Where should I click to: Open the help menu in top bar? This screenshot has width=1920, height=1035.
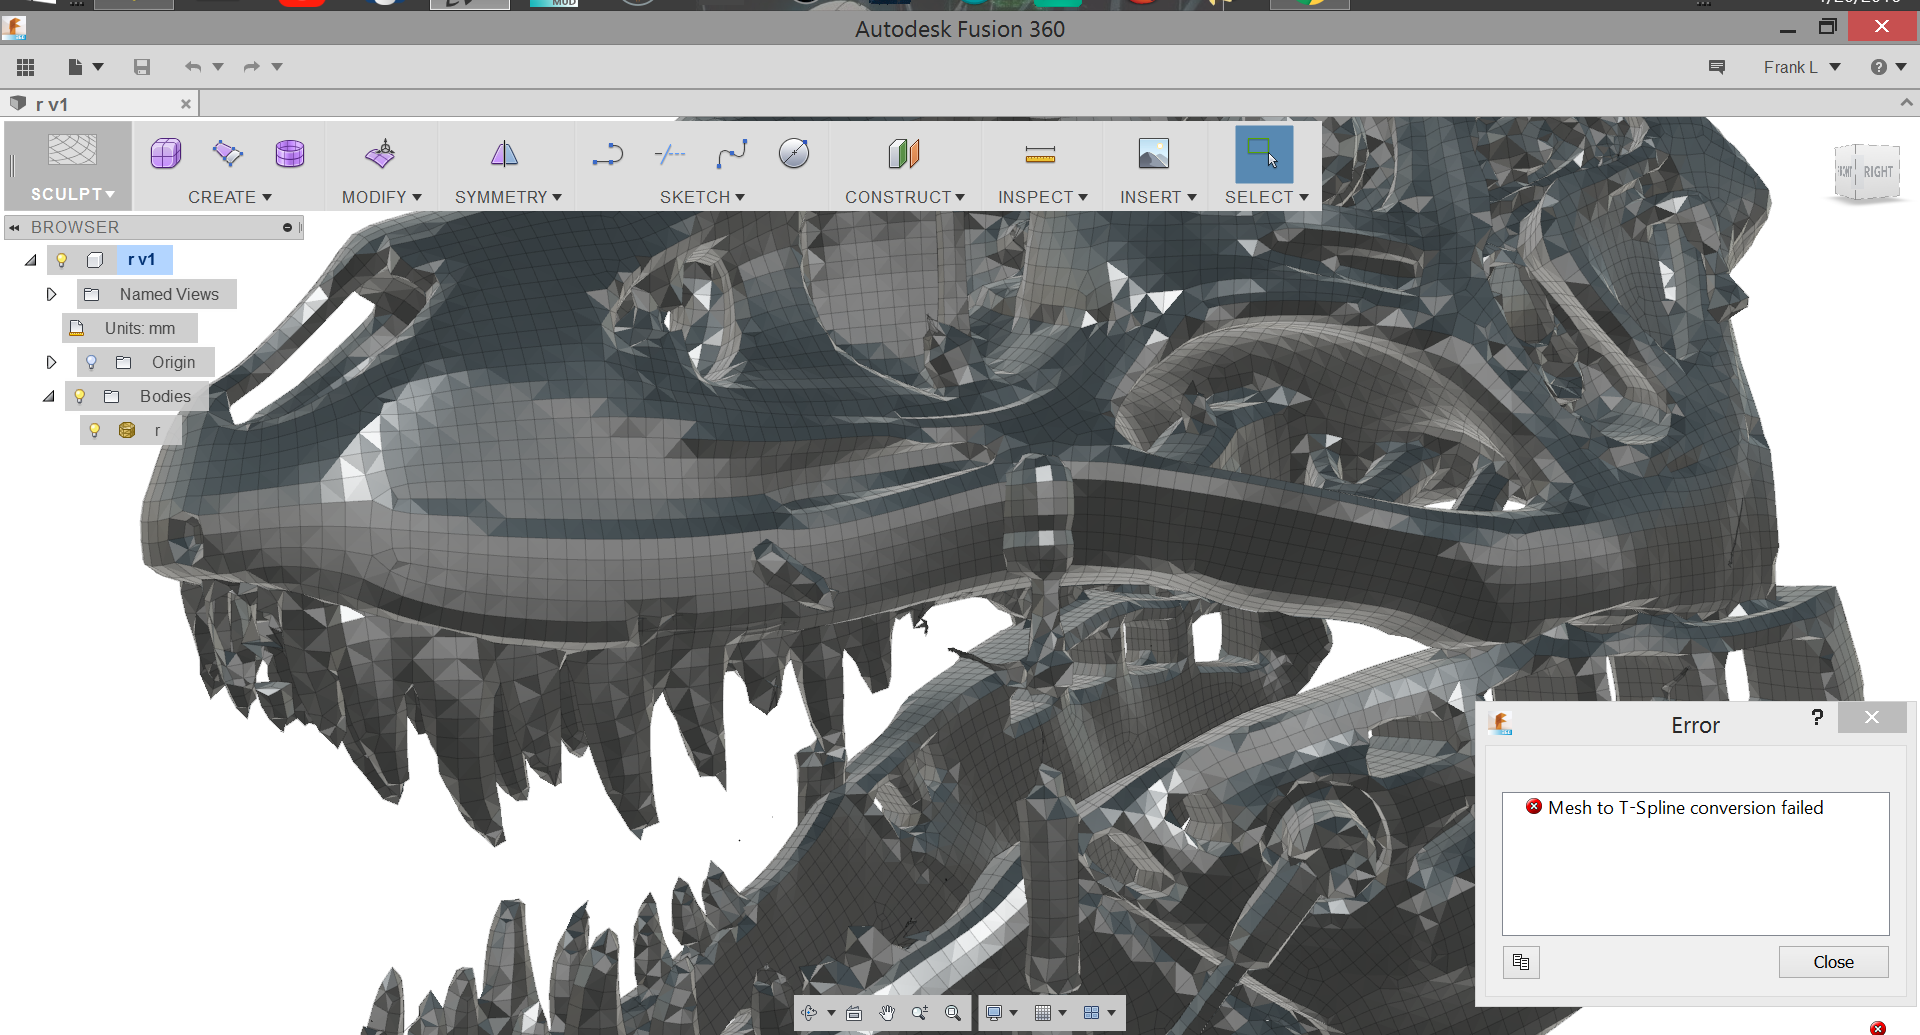[x=1888, y=67]
